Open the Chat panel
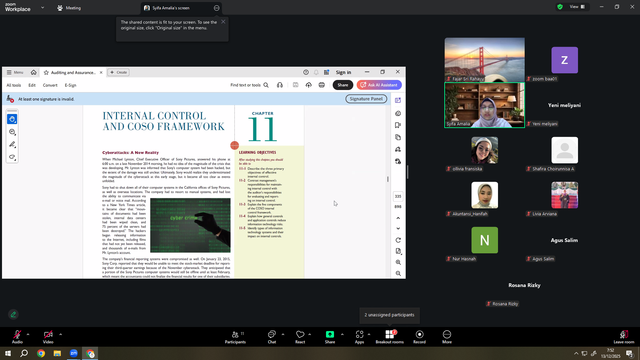Viewport: 640px width, 360px height. click(272, 337)
